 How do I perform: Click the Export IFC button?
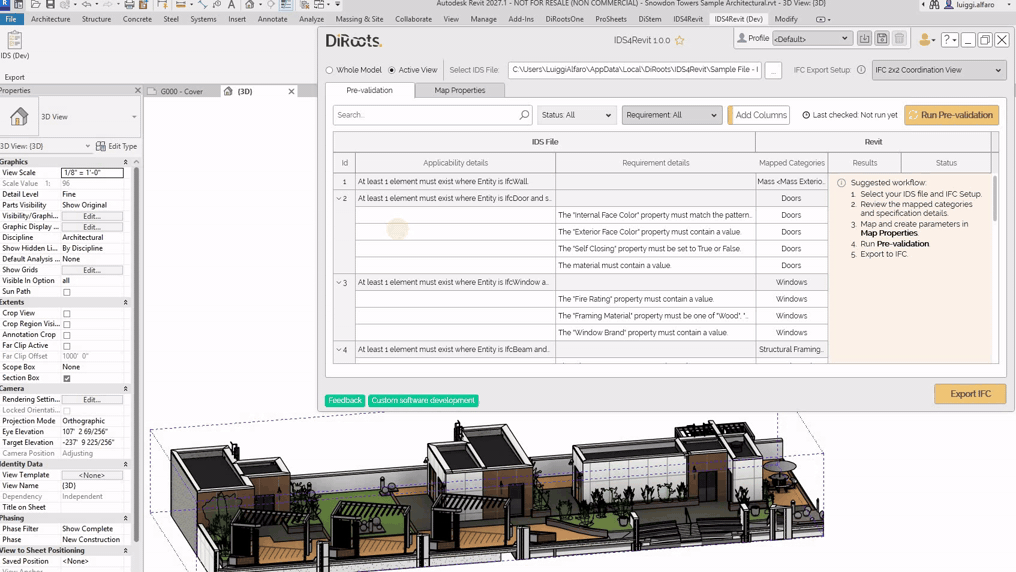click(970, 394)
